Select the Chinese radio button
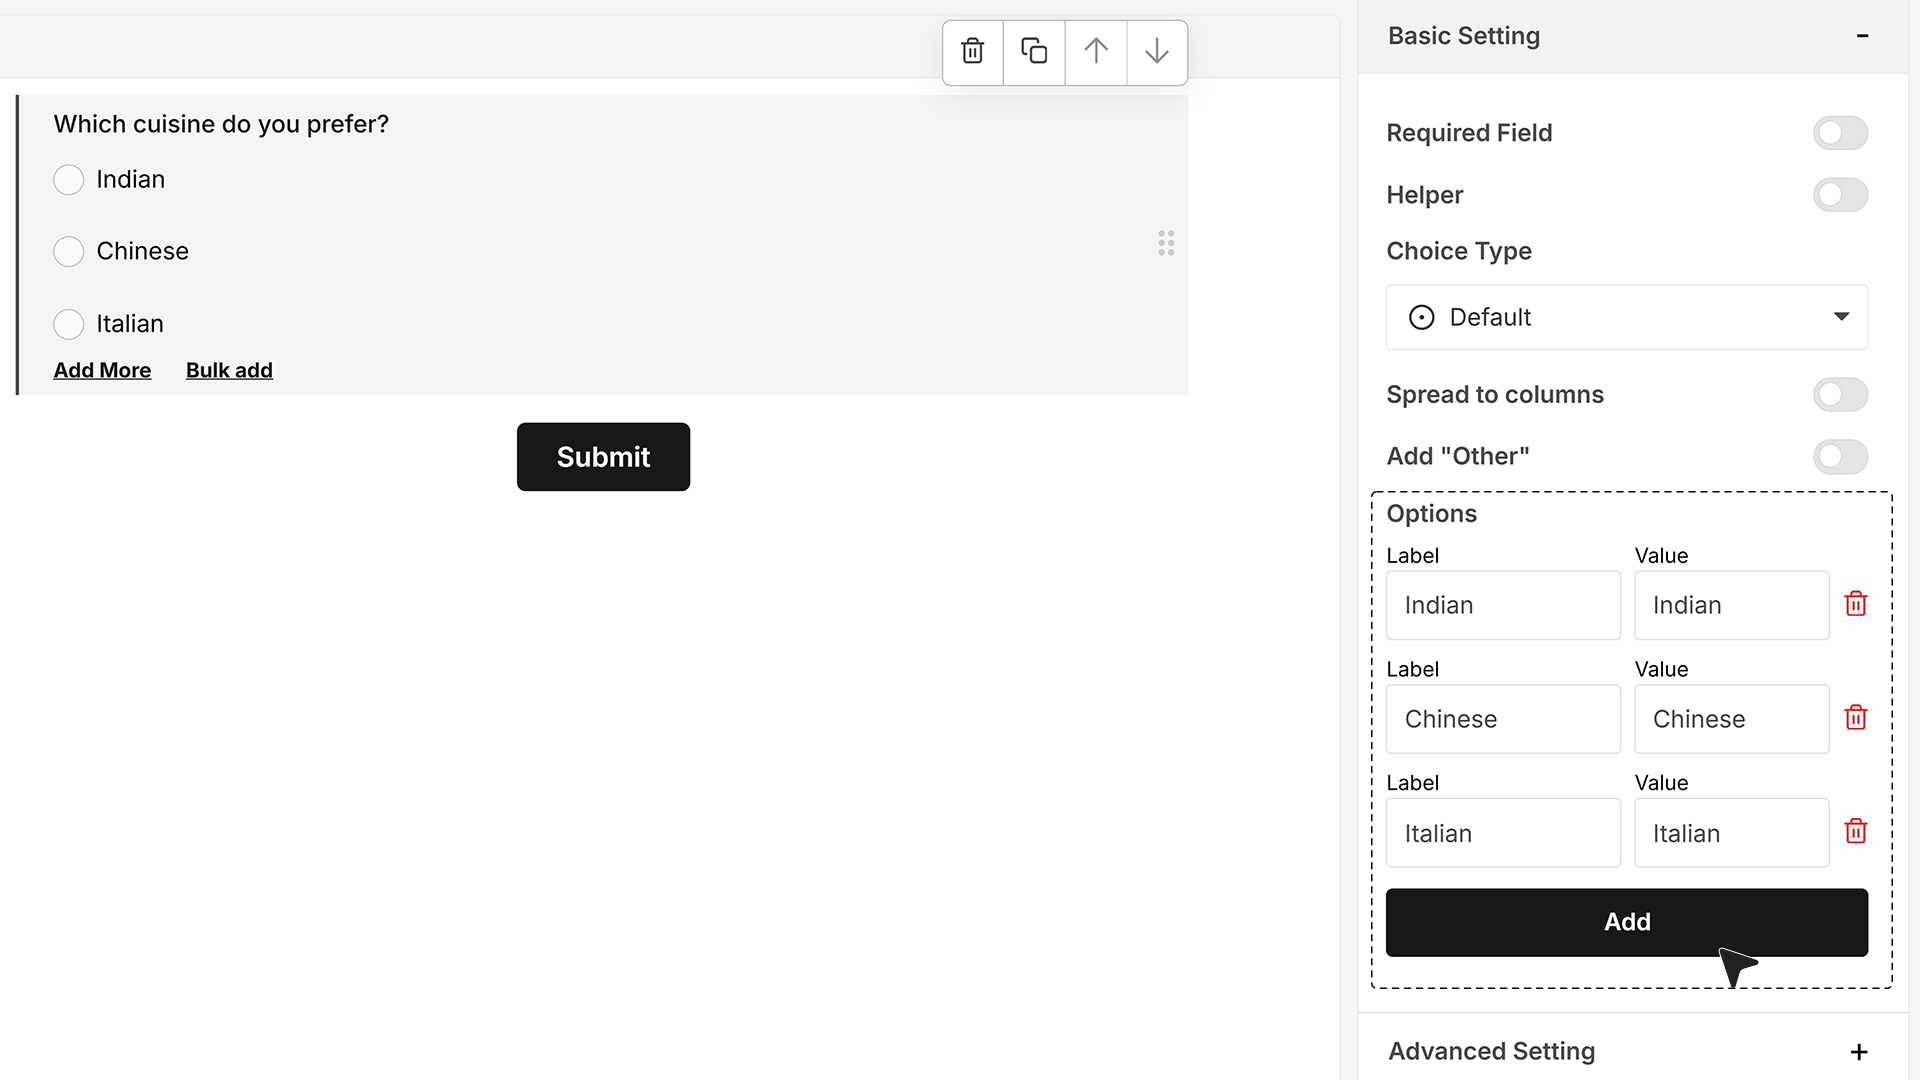The width and height of the screenshot is (1920, 1080). point(68,251)
